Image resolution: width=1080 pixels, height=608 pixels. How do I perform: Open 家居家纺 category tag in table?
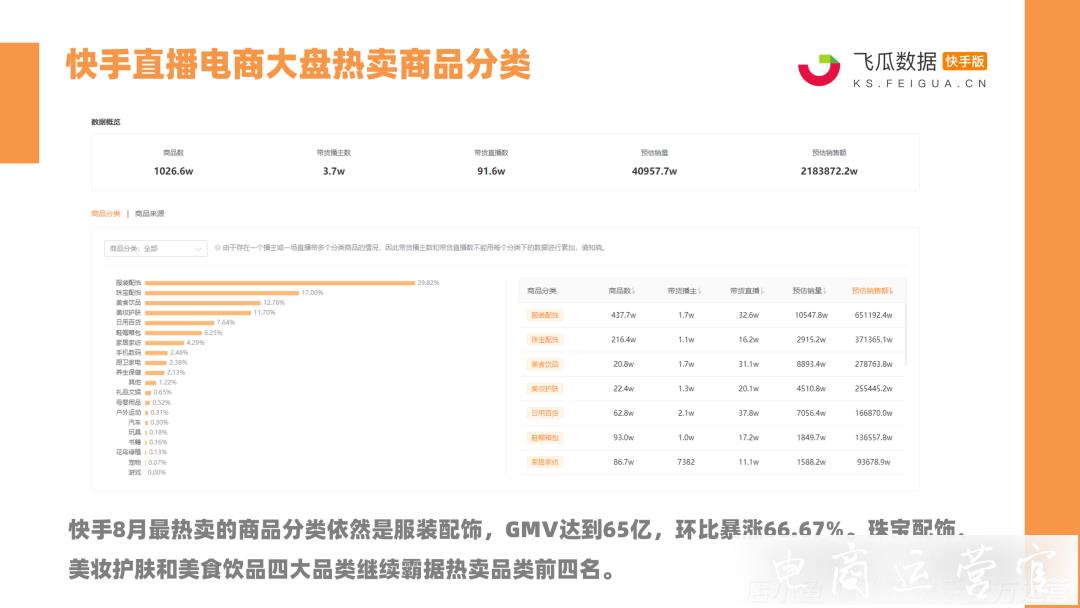tap(545, 462)
